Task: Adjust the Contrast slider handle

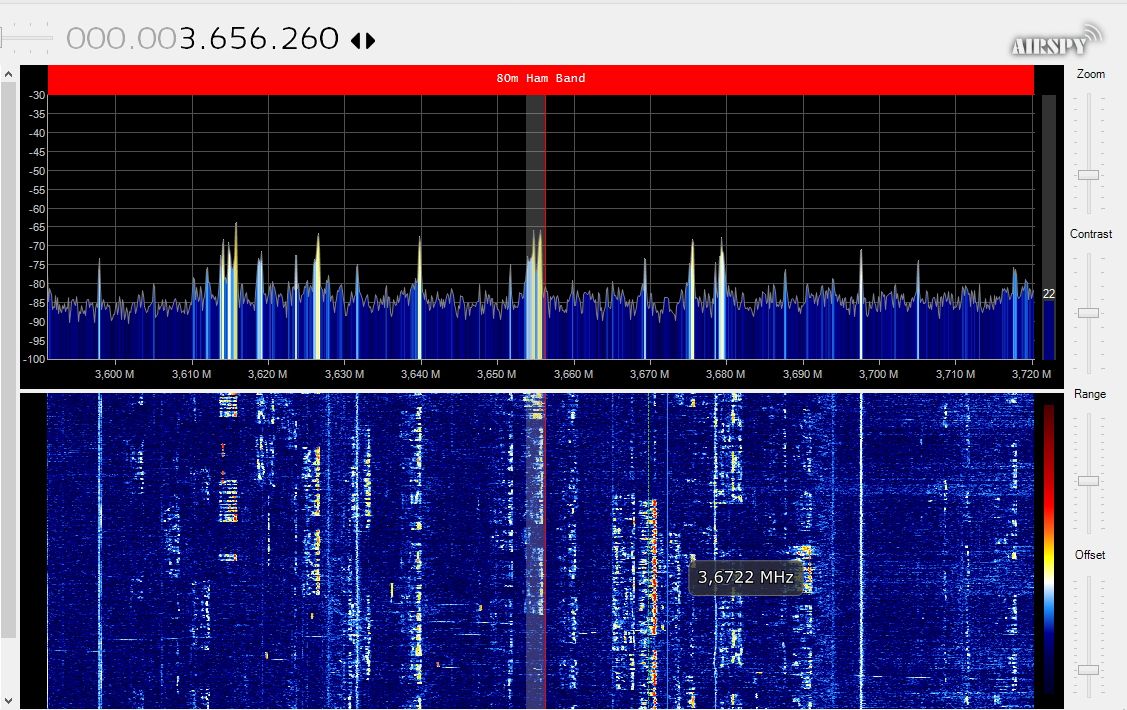Action: [1088, 313]
